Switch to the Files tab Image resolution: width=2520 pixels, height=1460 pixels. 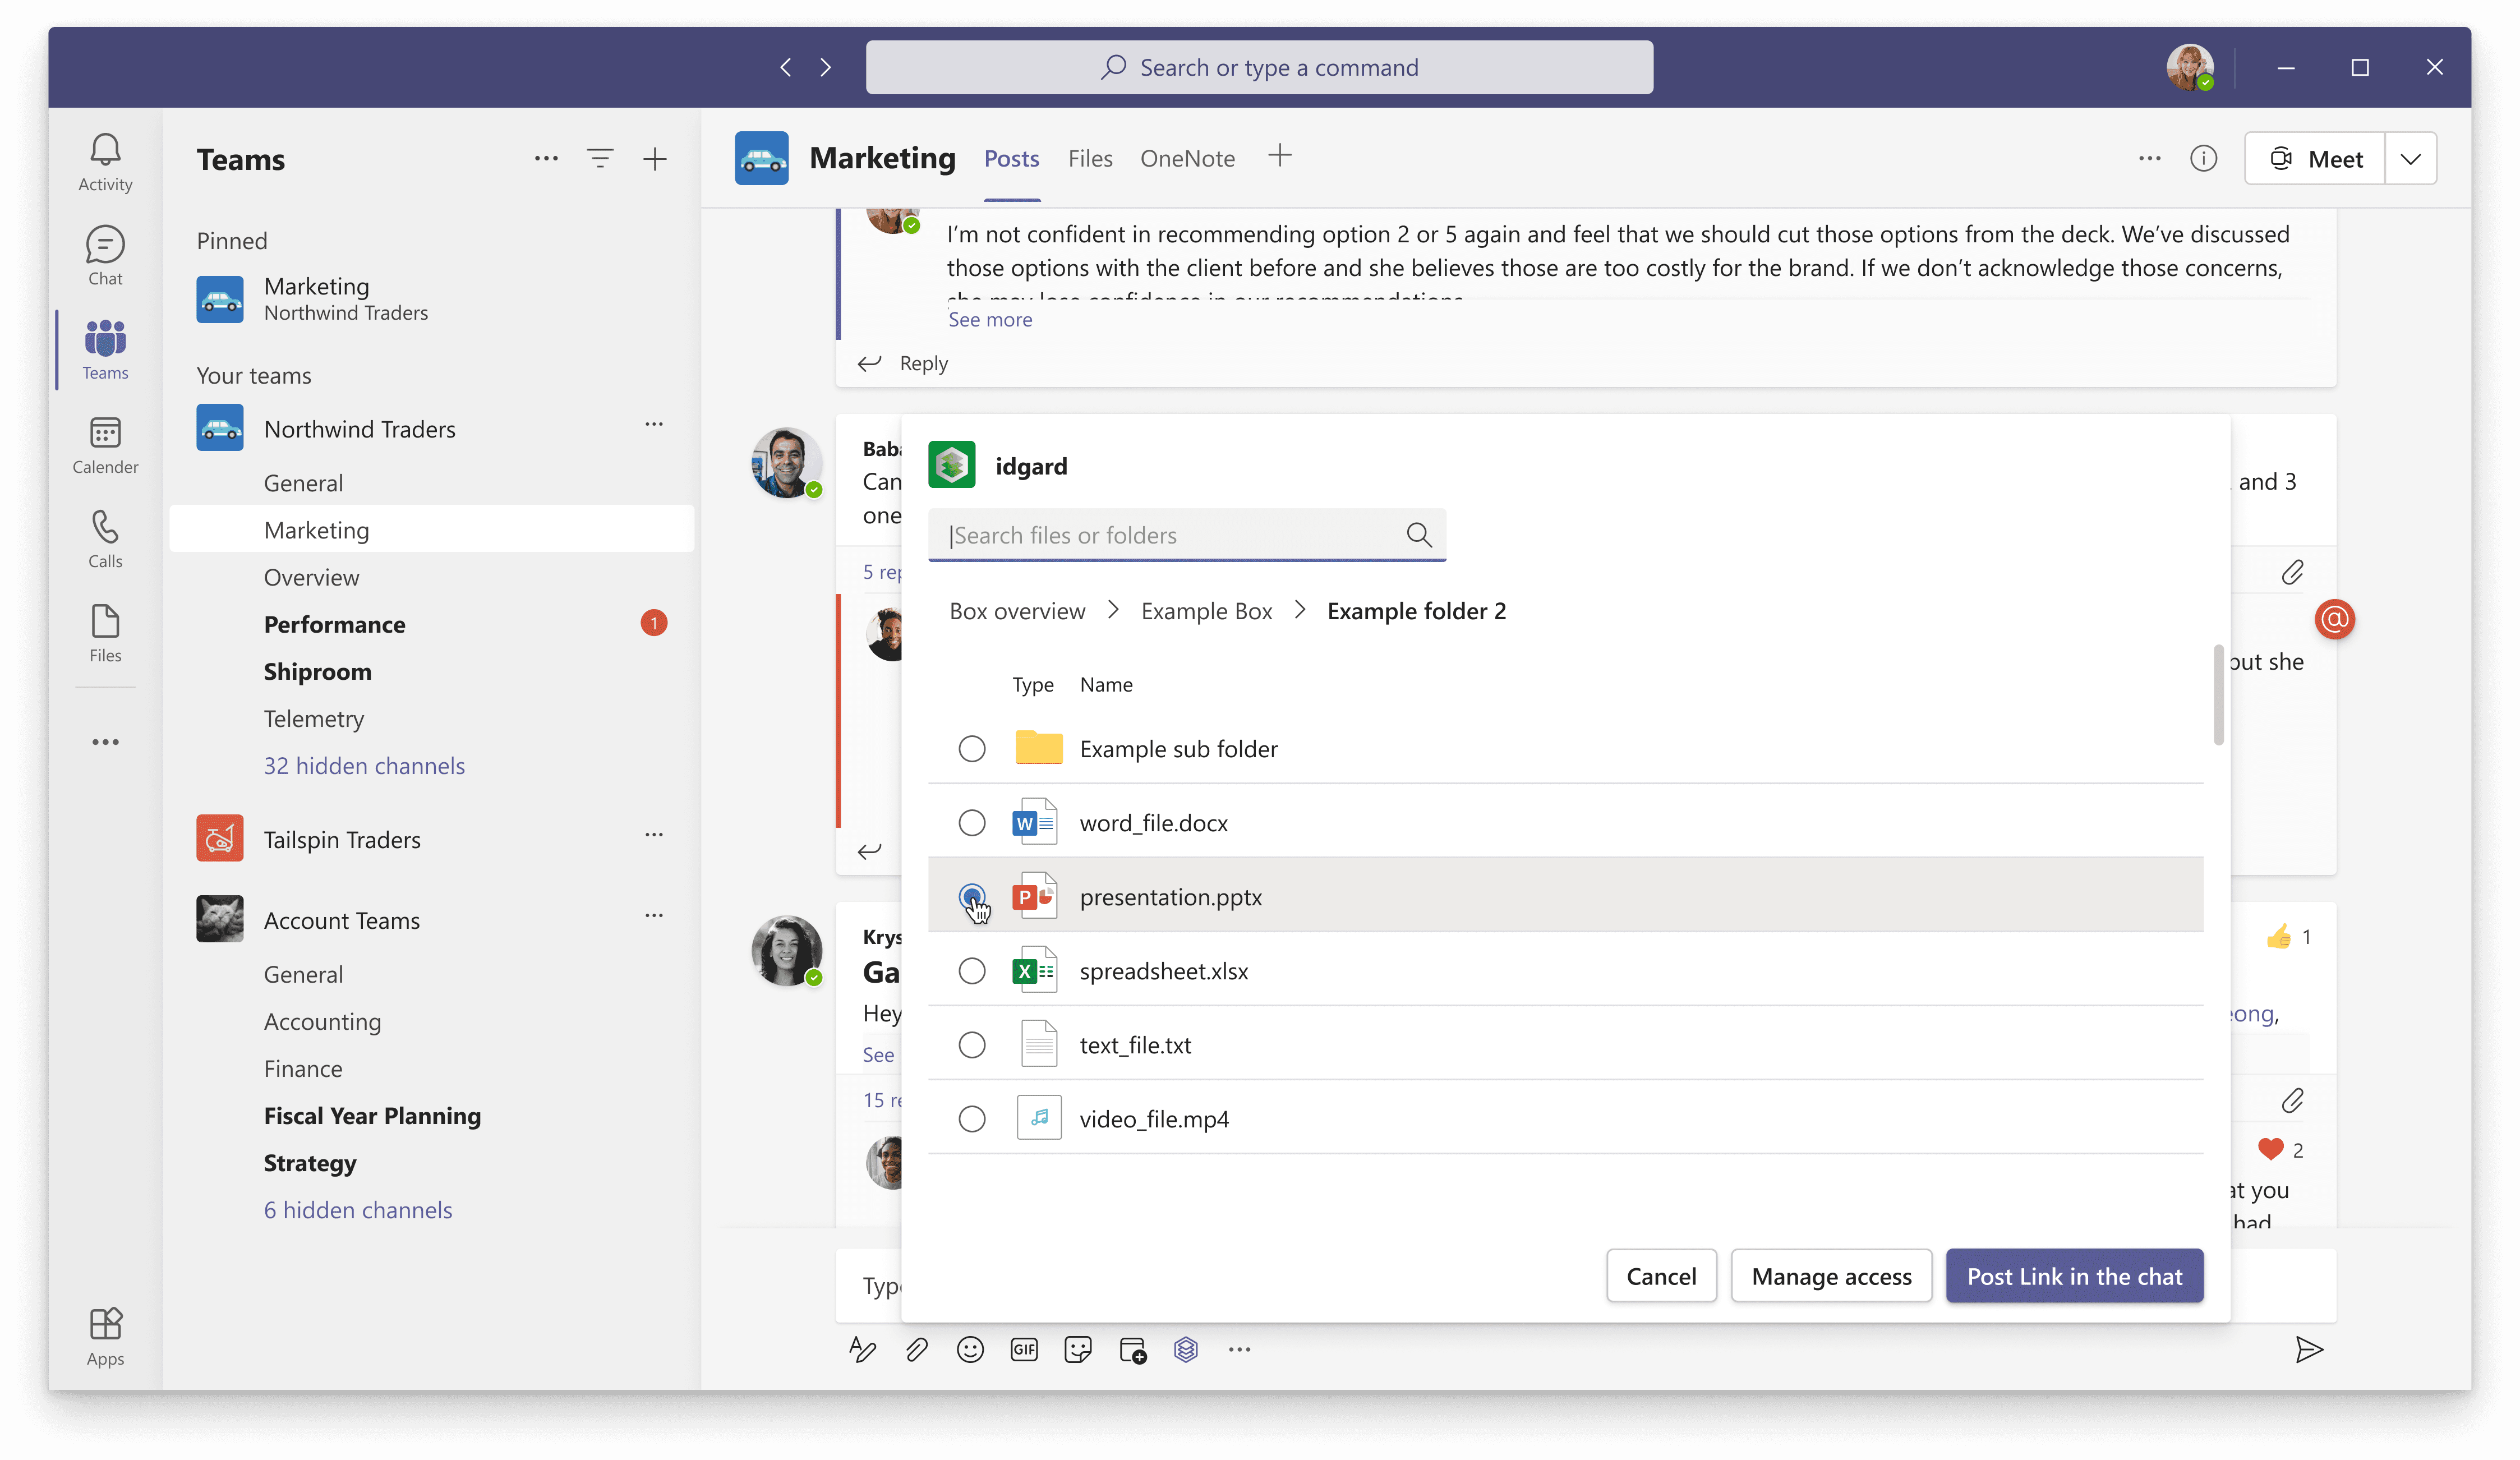[x=1090, y=159]
